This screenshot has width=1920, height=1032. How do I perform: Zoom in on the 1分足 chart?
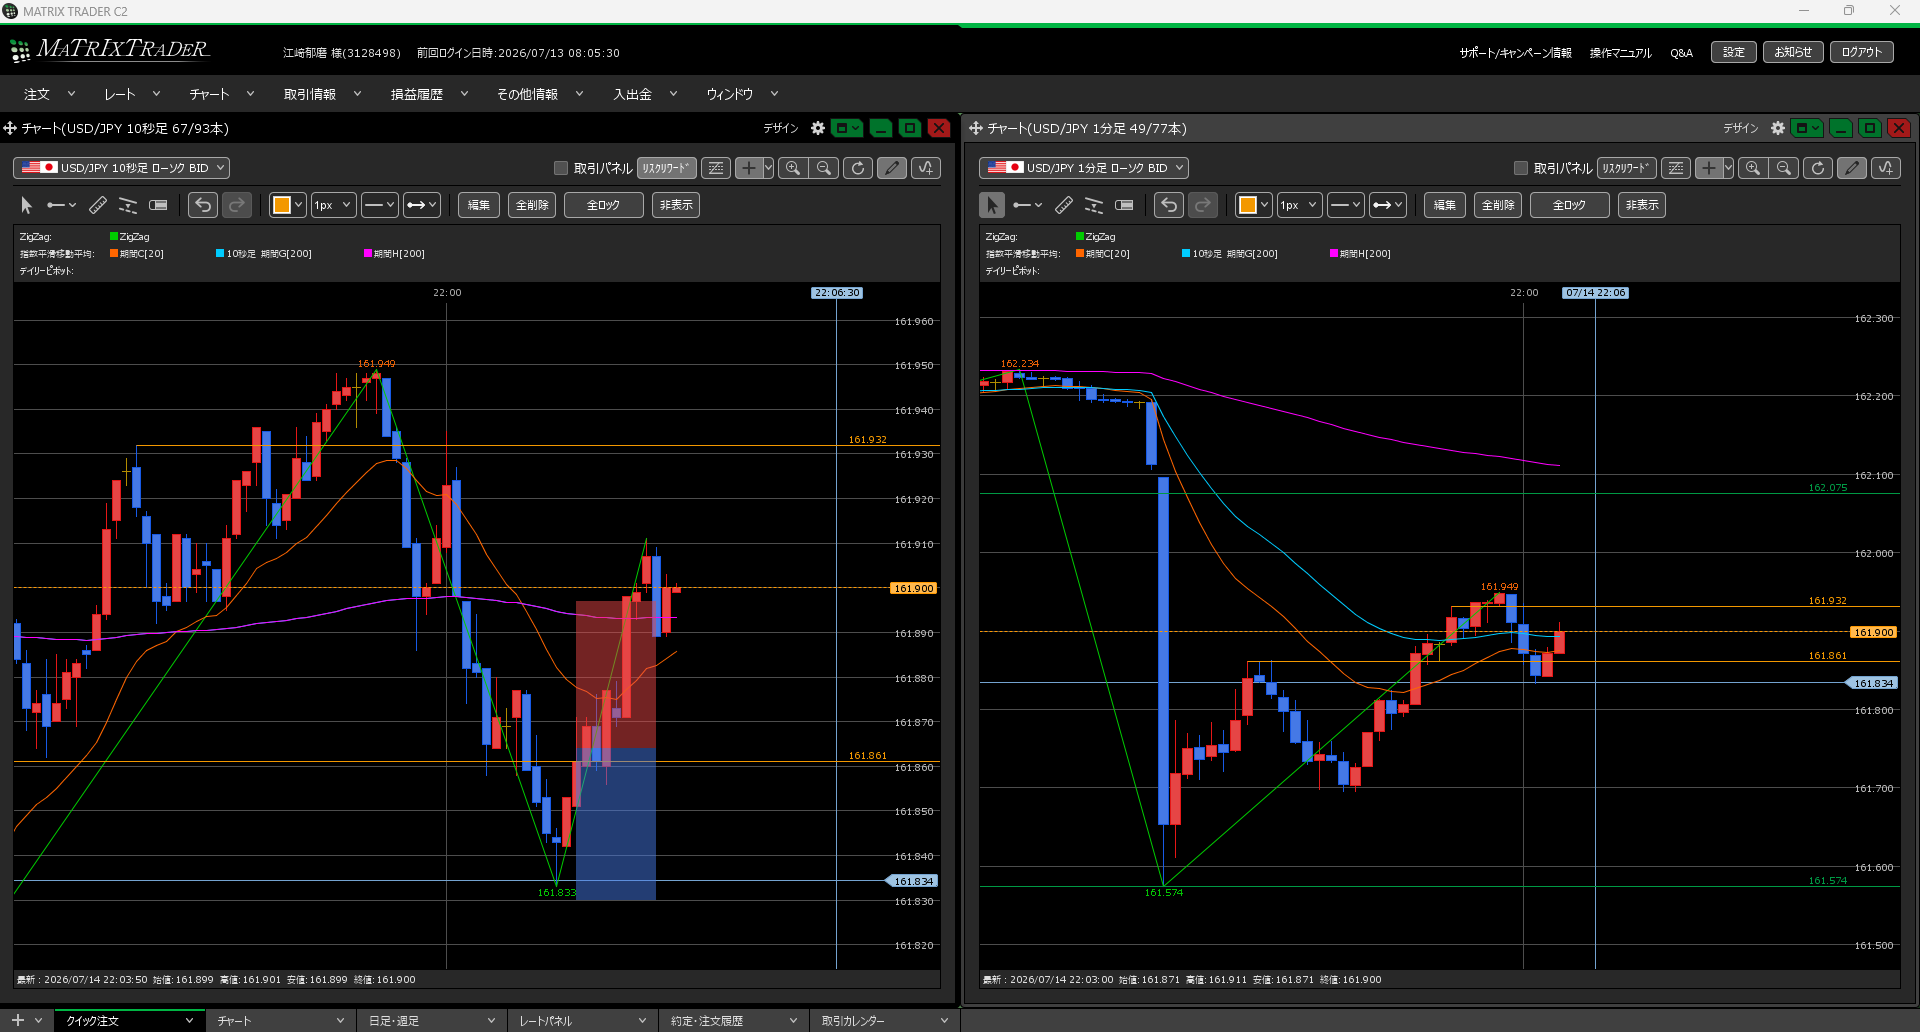[1753, 168]
